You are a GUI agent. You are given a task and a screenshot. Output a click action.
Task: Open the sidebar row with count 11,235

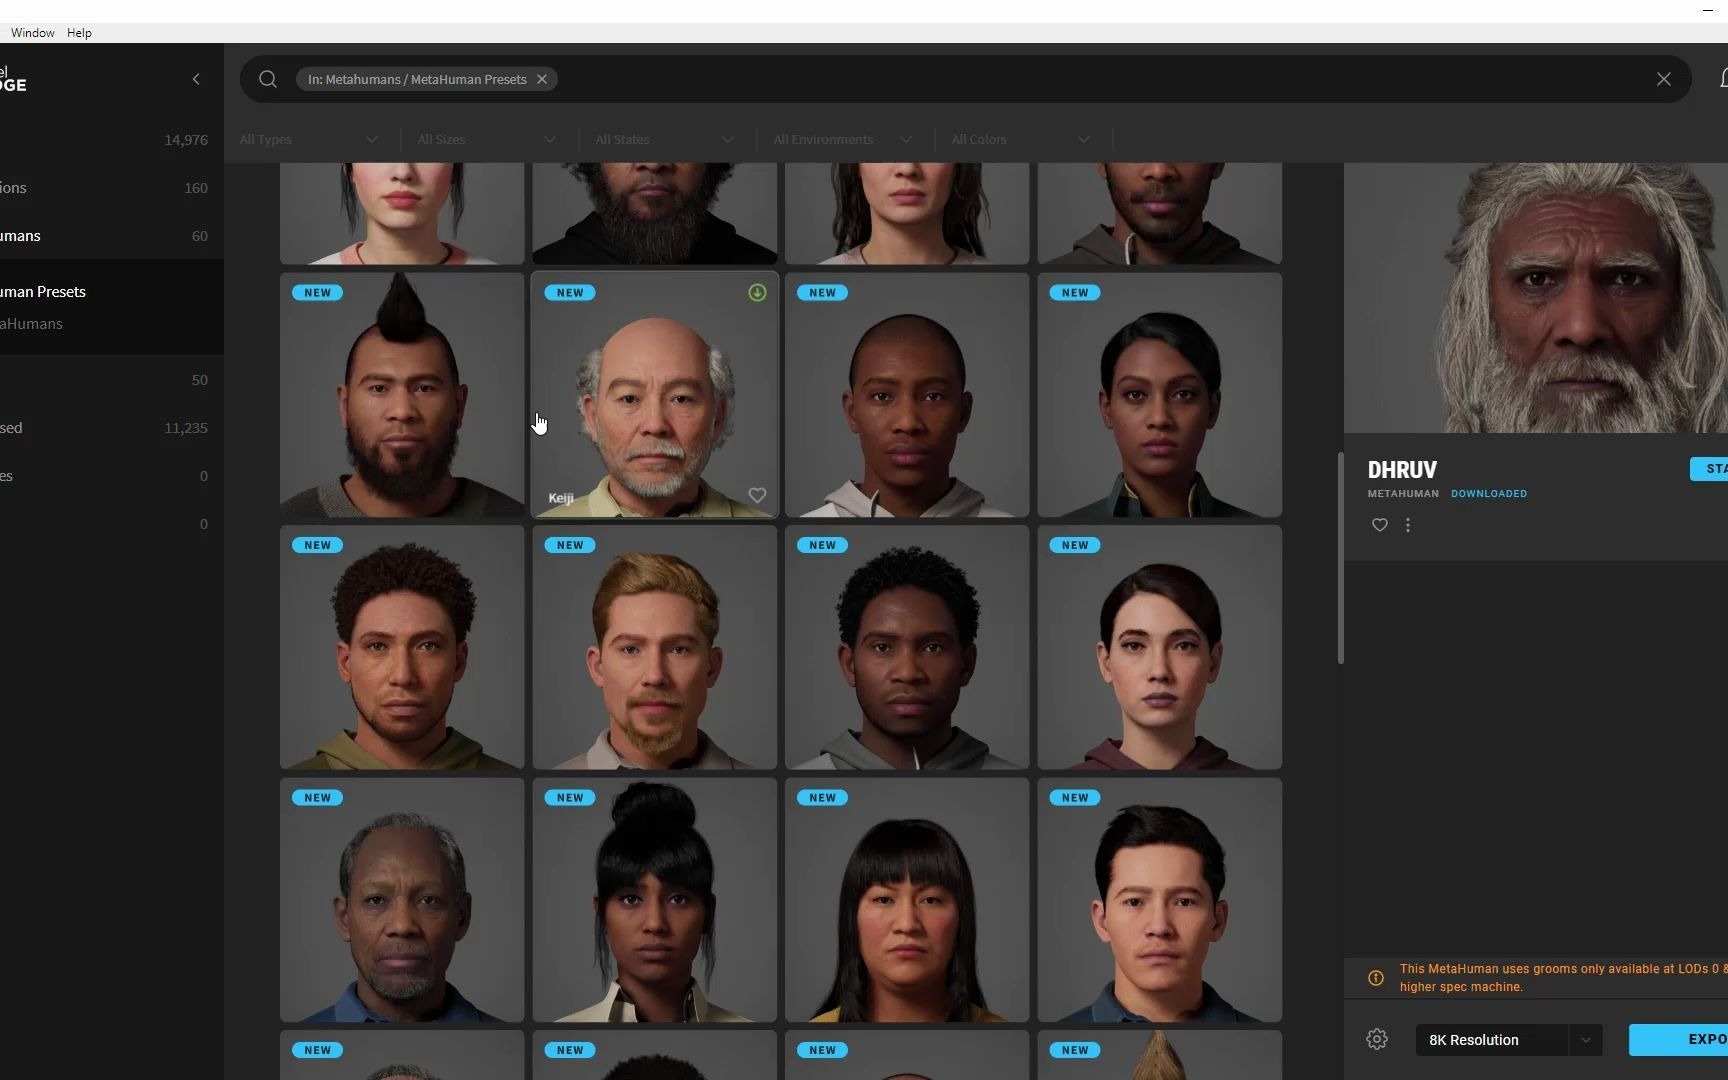tap(112, 428)
